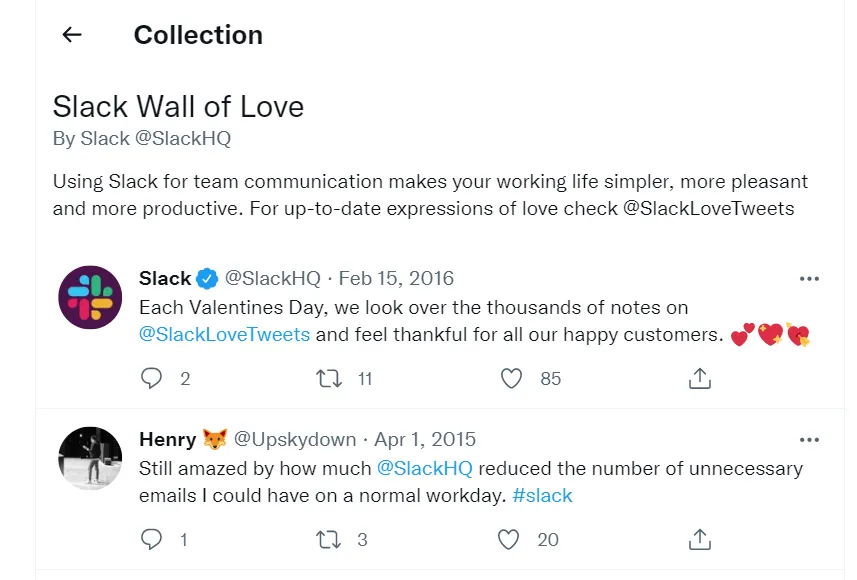Open @SlackLoveTweets link in Slack's tweet
This screenshot has height=580, width=857.
click(224, 335)
